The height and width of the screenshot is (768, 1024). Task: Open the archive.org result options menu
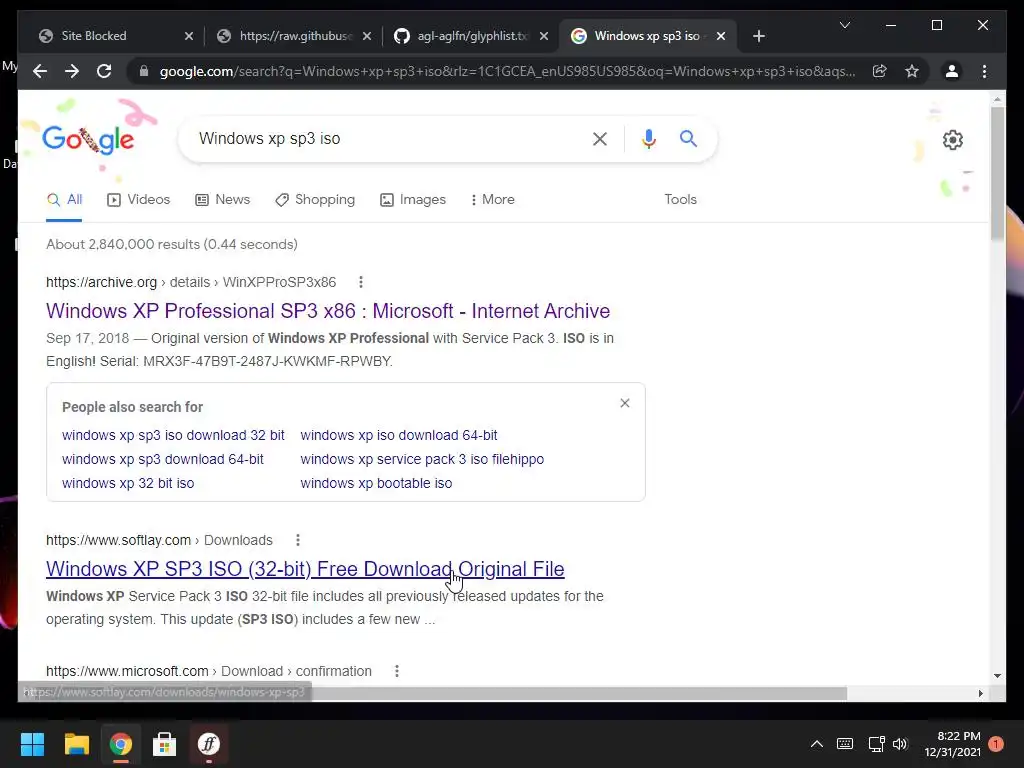pos(360,282)
